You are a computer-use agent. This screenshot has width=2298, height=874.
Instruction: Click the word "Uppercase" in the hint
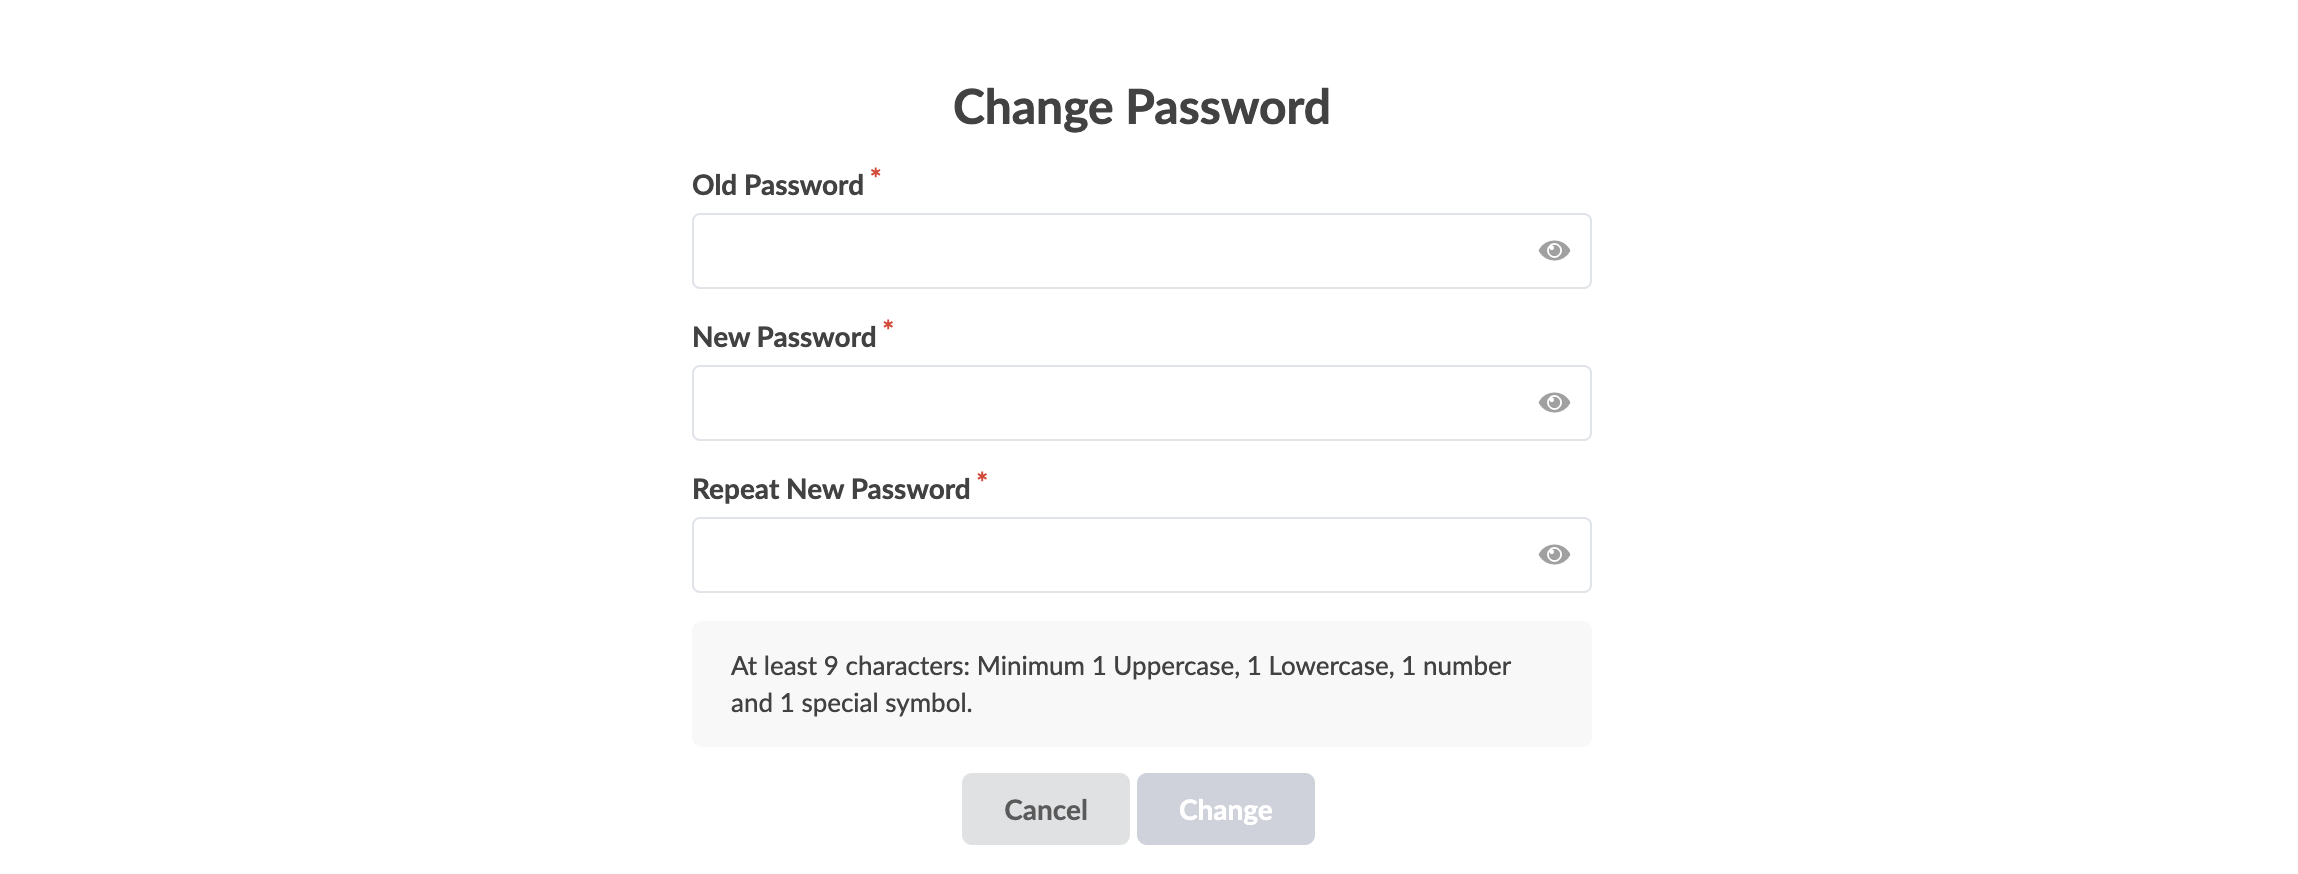pos(1175,666)
